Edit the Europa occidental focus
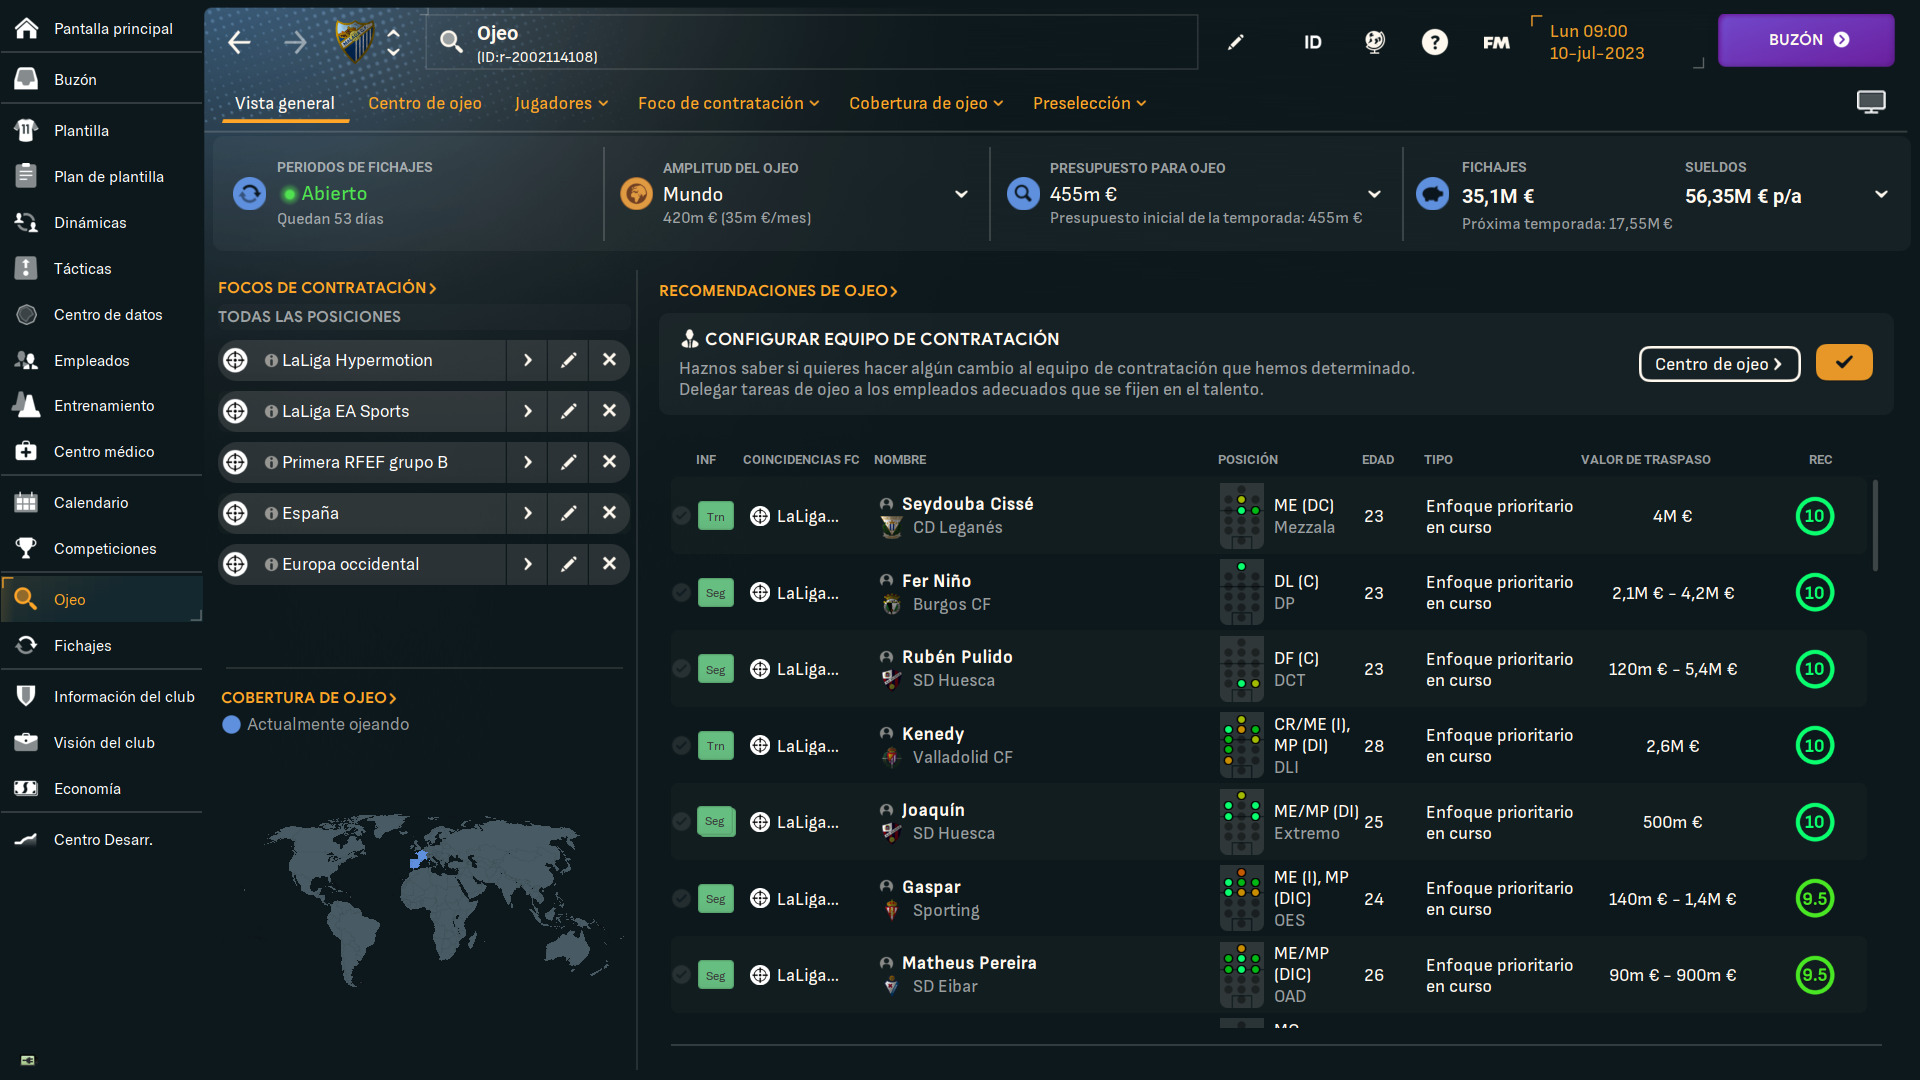The height and width of the screenshot is (1080, 1920). pyautogui.click(x=568, y=564)
